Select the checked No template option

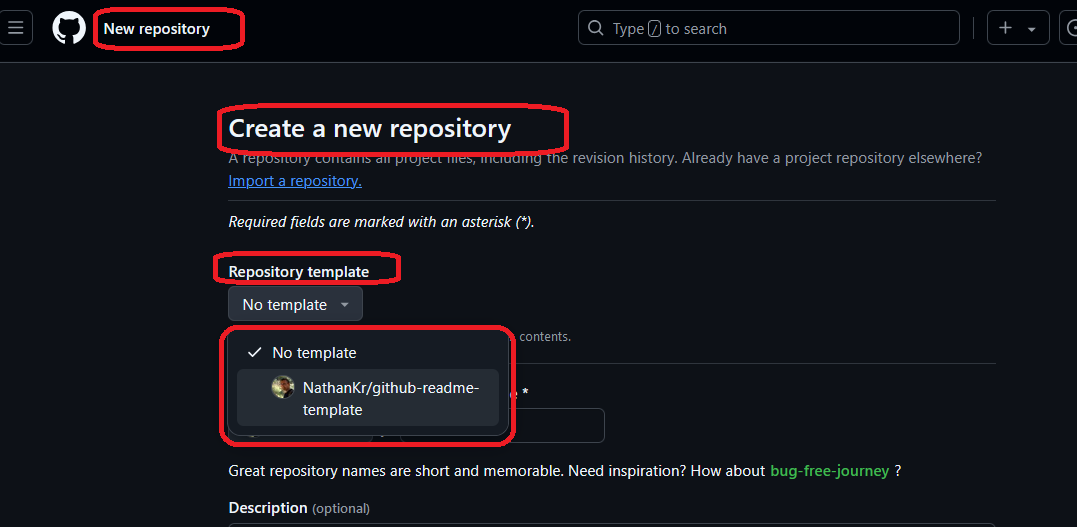click(368, 352)
